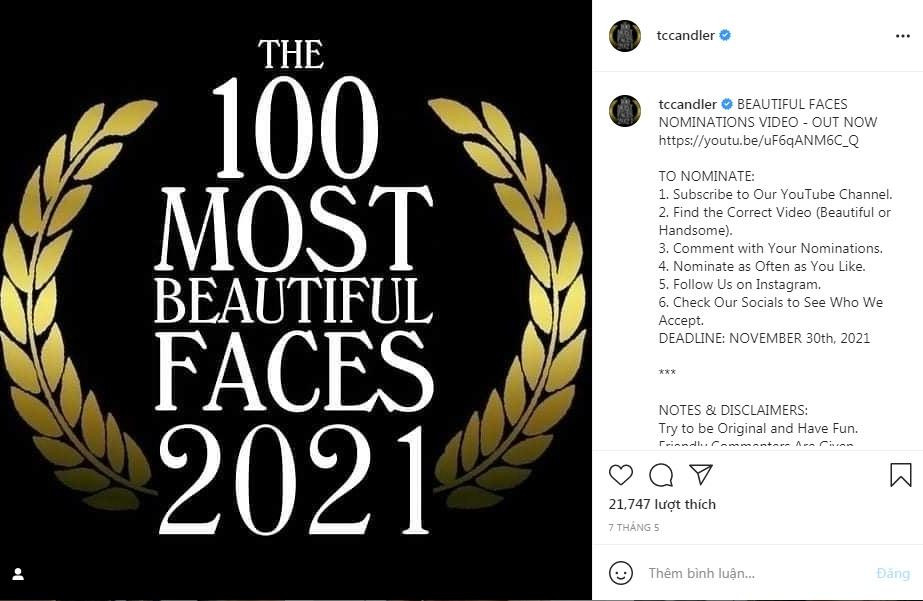Open the tccandler username in caption
Viewport: 923px width, 601px height.
[686, 104]
